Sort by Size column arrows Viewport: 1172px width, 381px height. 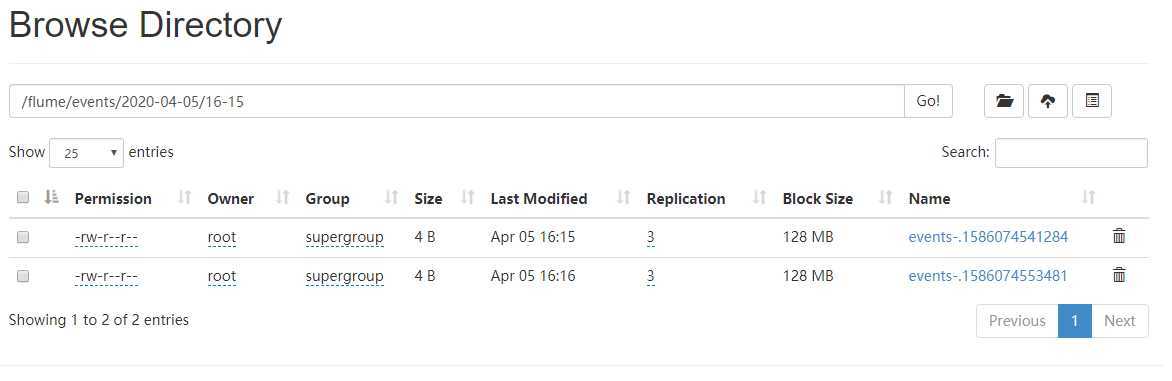468,197
